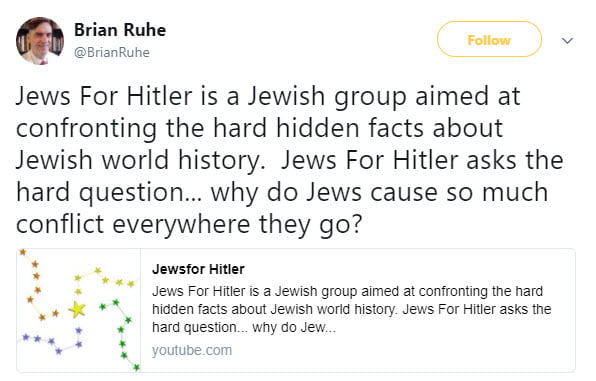Click the purple star chain in thumbnail

pos(53,341)
